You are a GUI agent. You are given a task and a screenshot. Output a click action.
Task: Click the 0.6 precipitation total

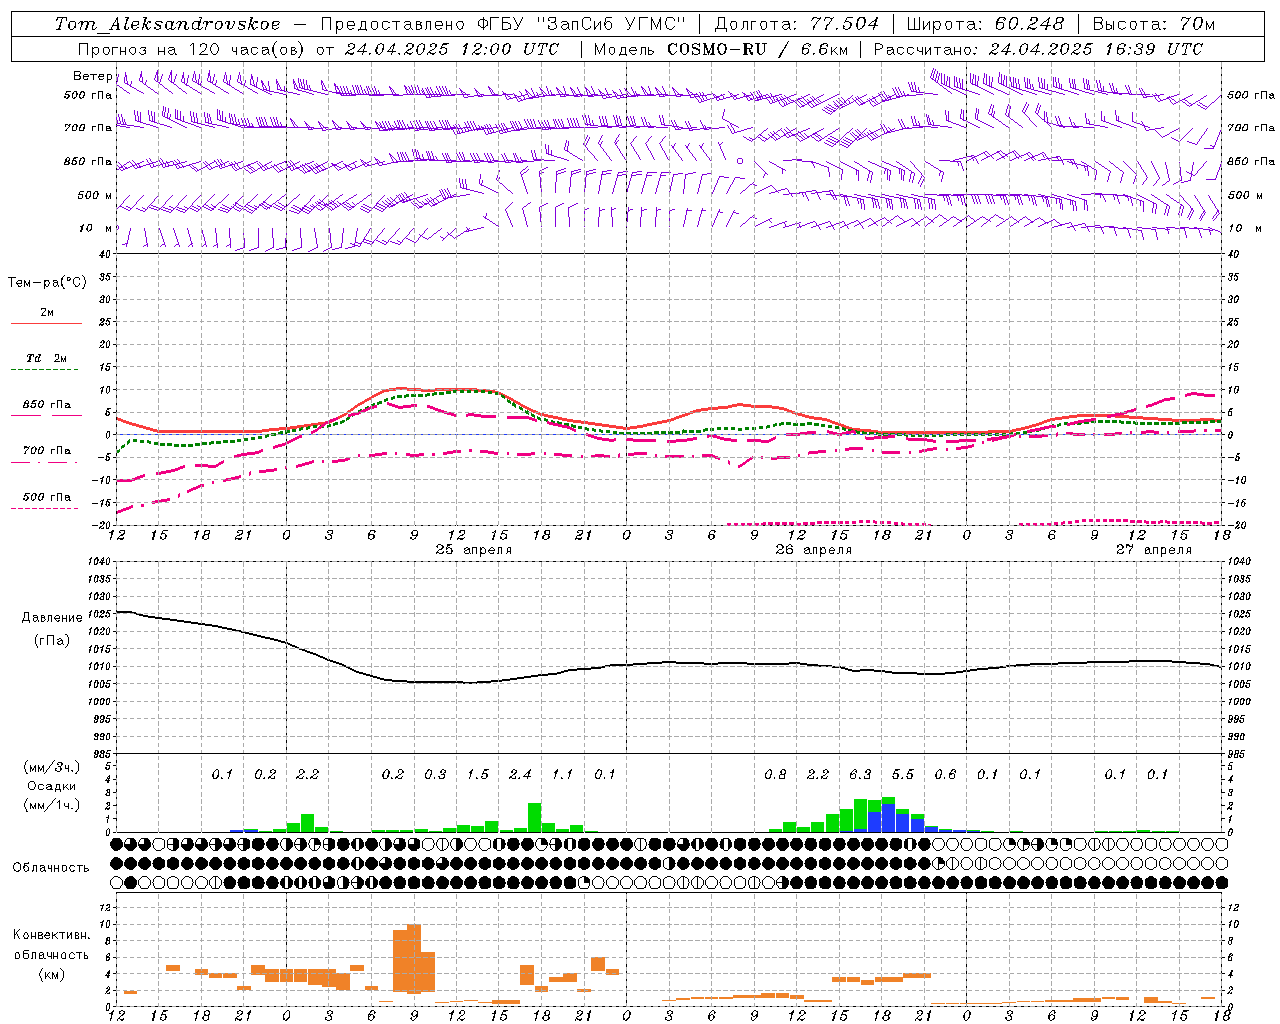pos(945,774)
